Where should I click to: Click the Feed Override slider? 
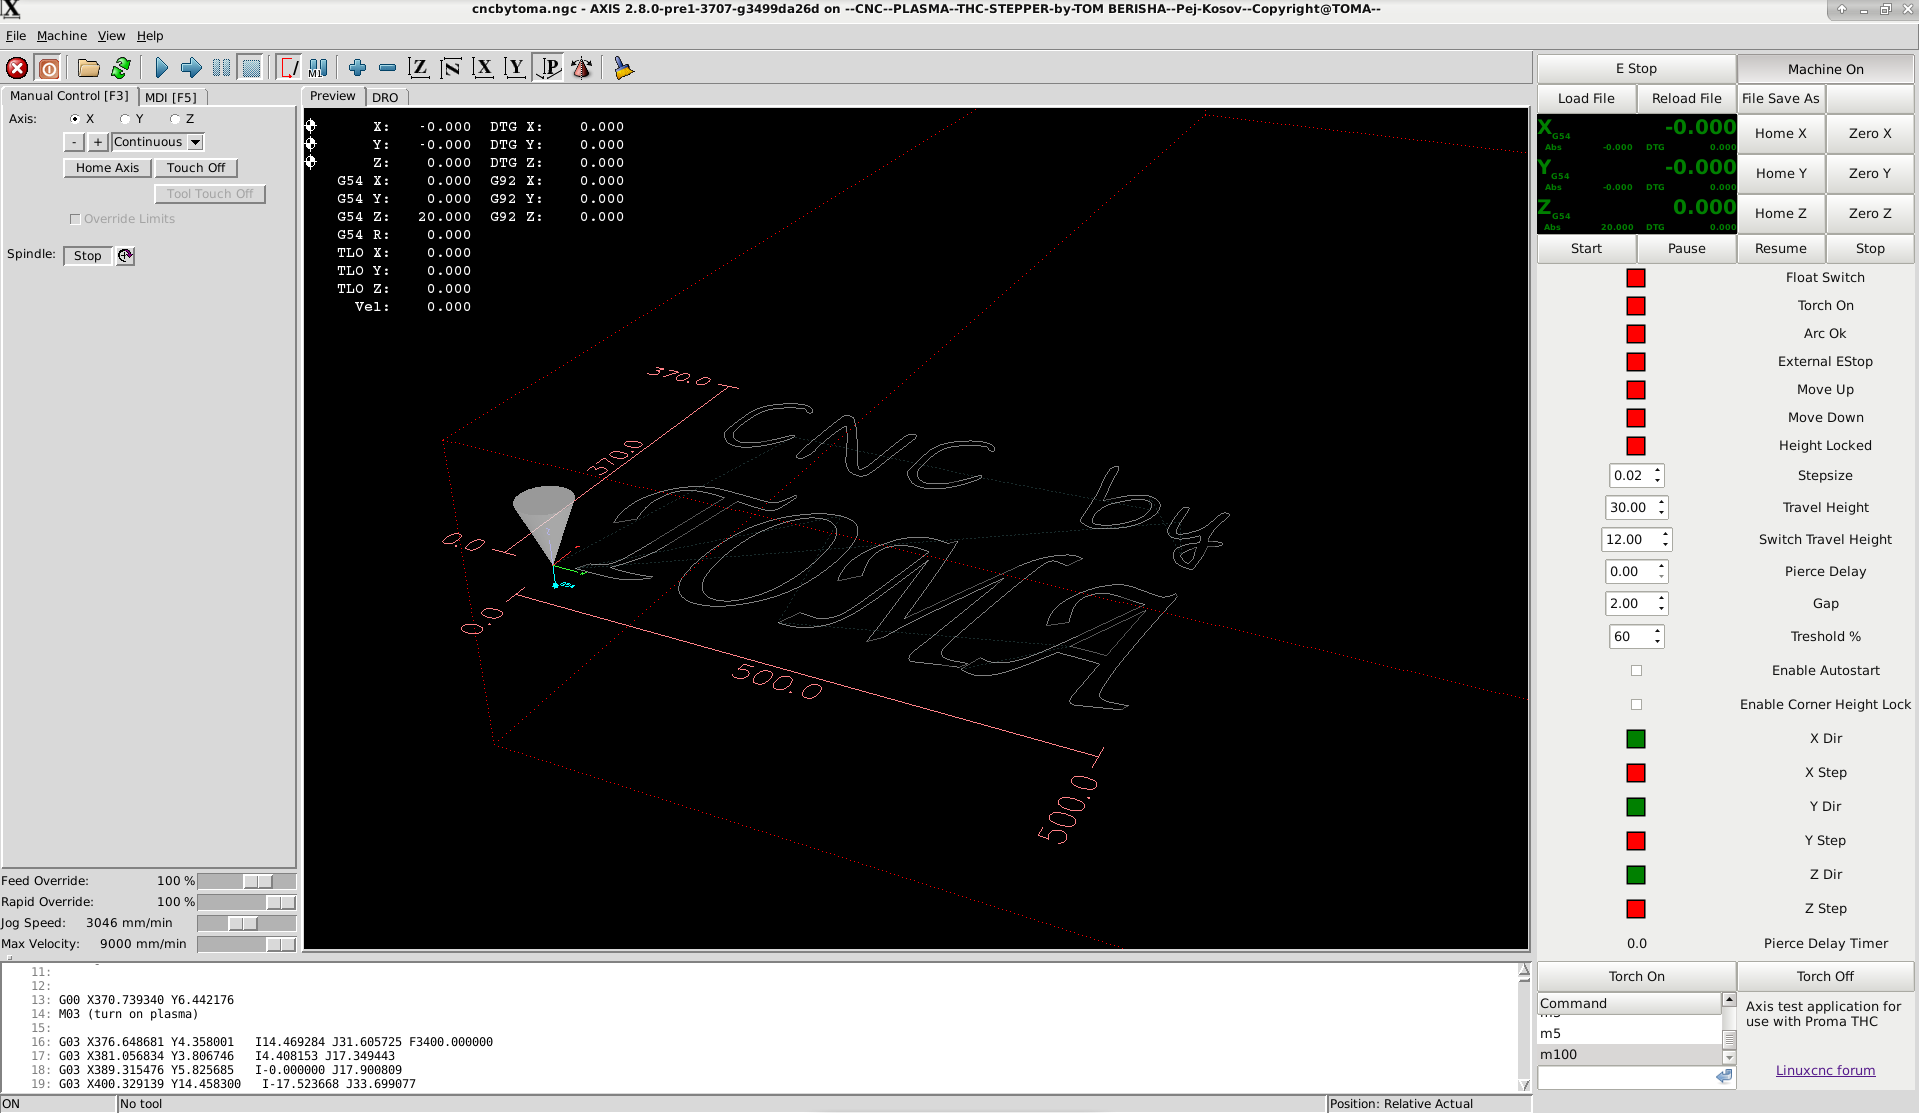pos(247,881)
